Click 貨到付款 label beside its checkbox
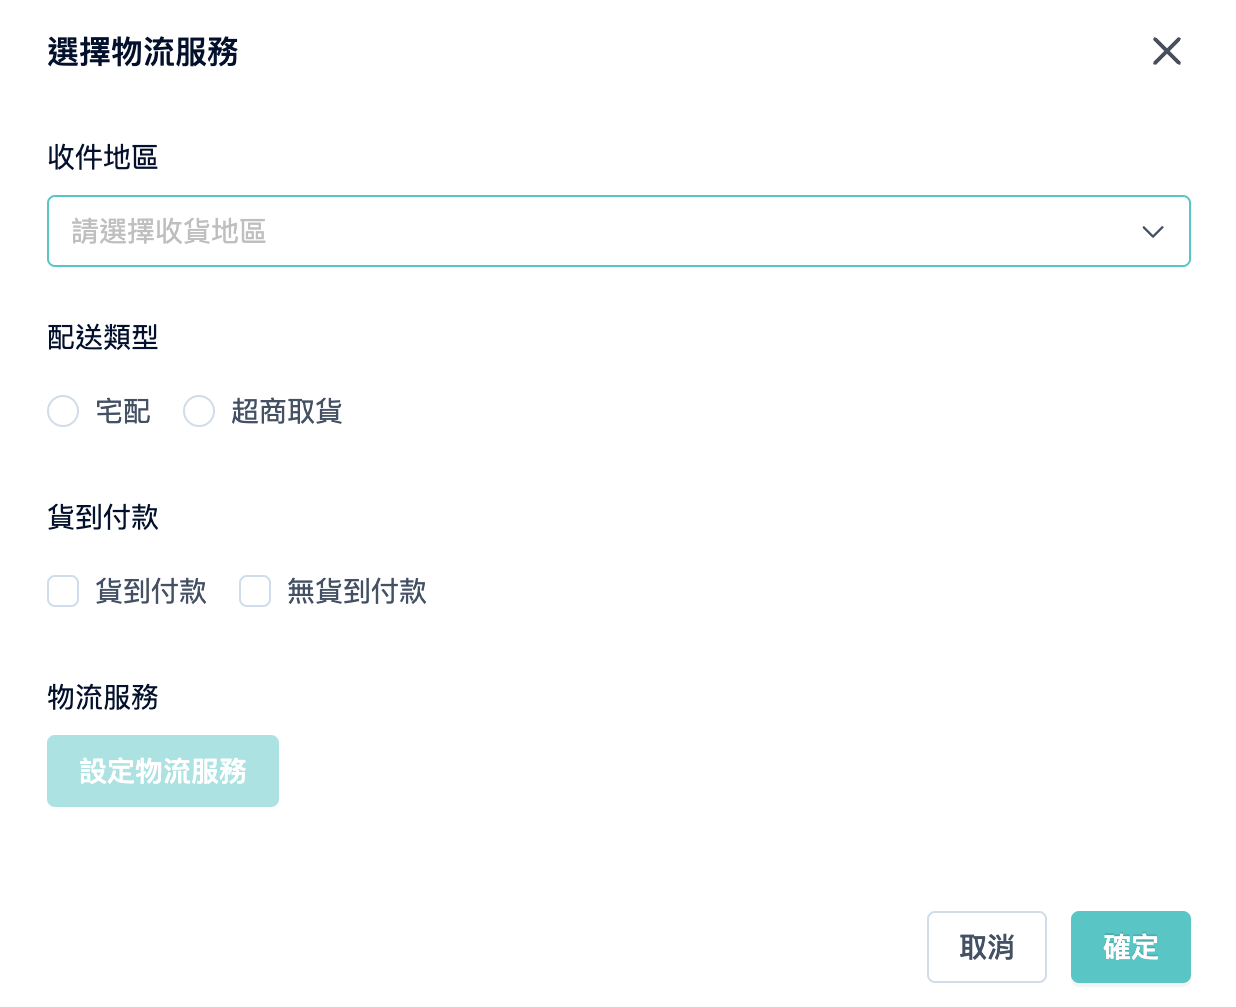 point(151,591)
